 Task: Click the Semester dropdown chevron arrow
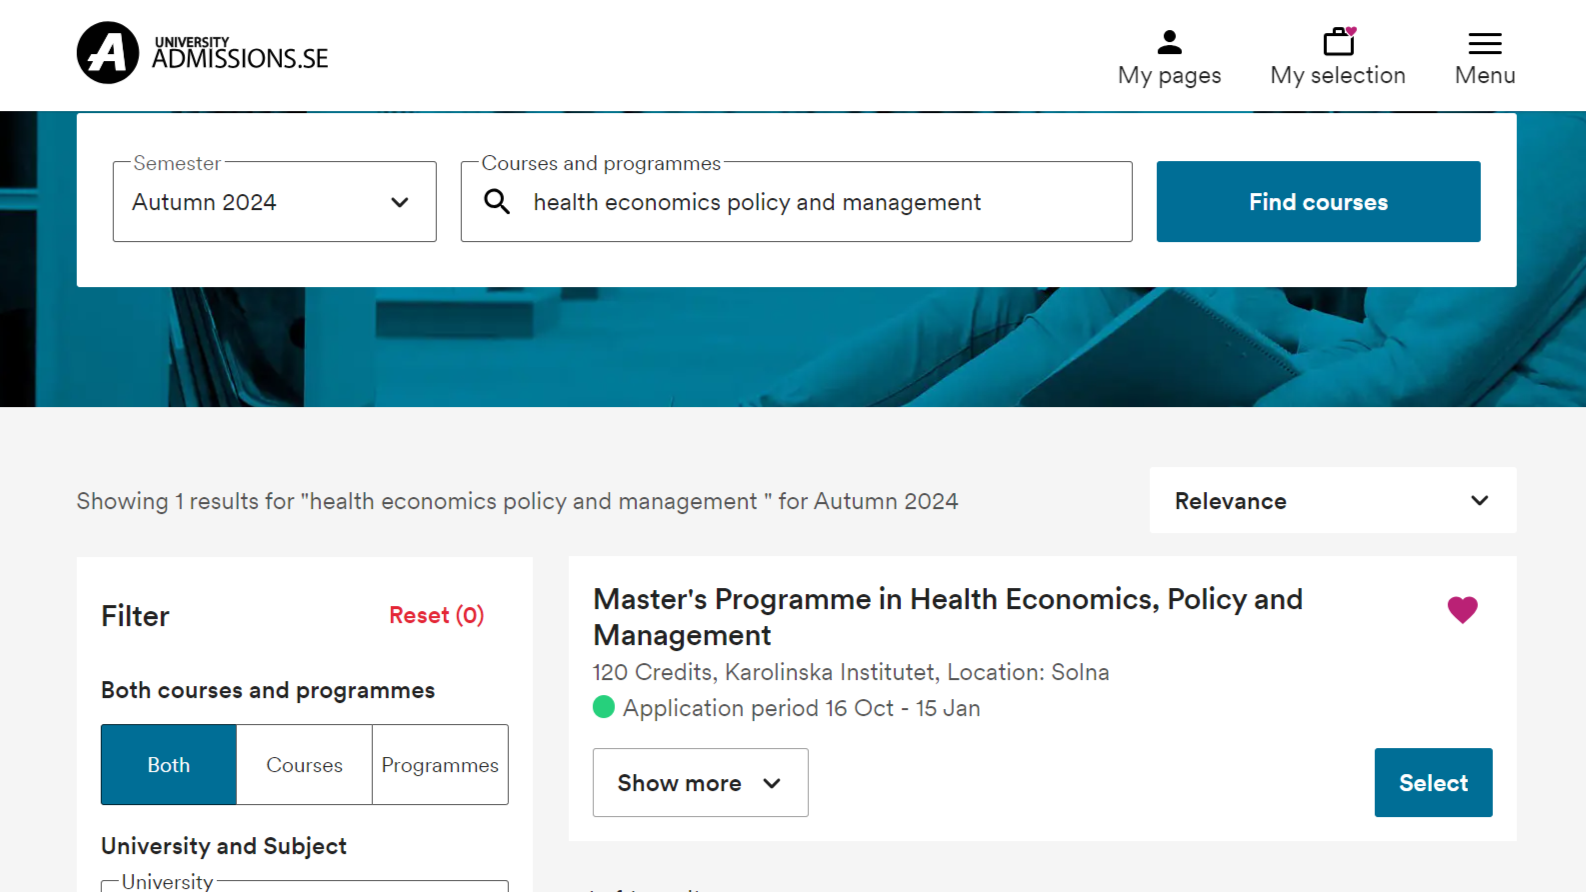400,202
